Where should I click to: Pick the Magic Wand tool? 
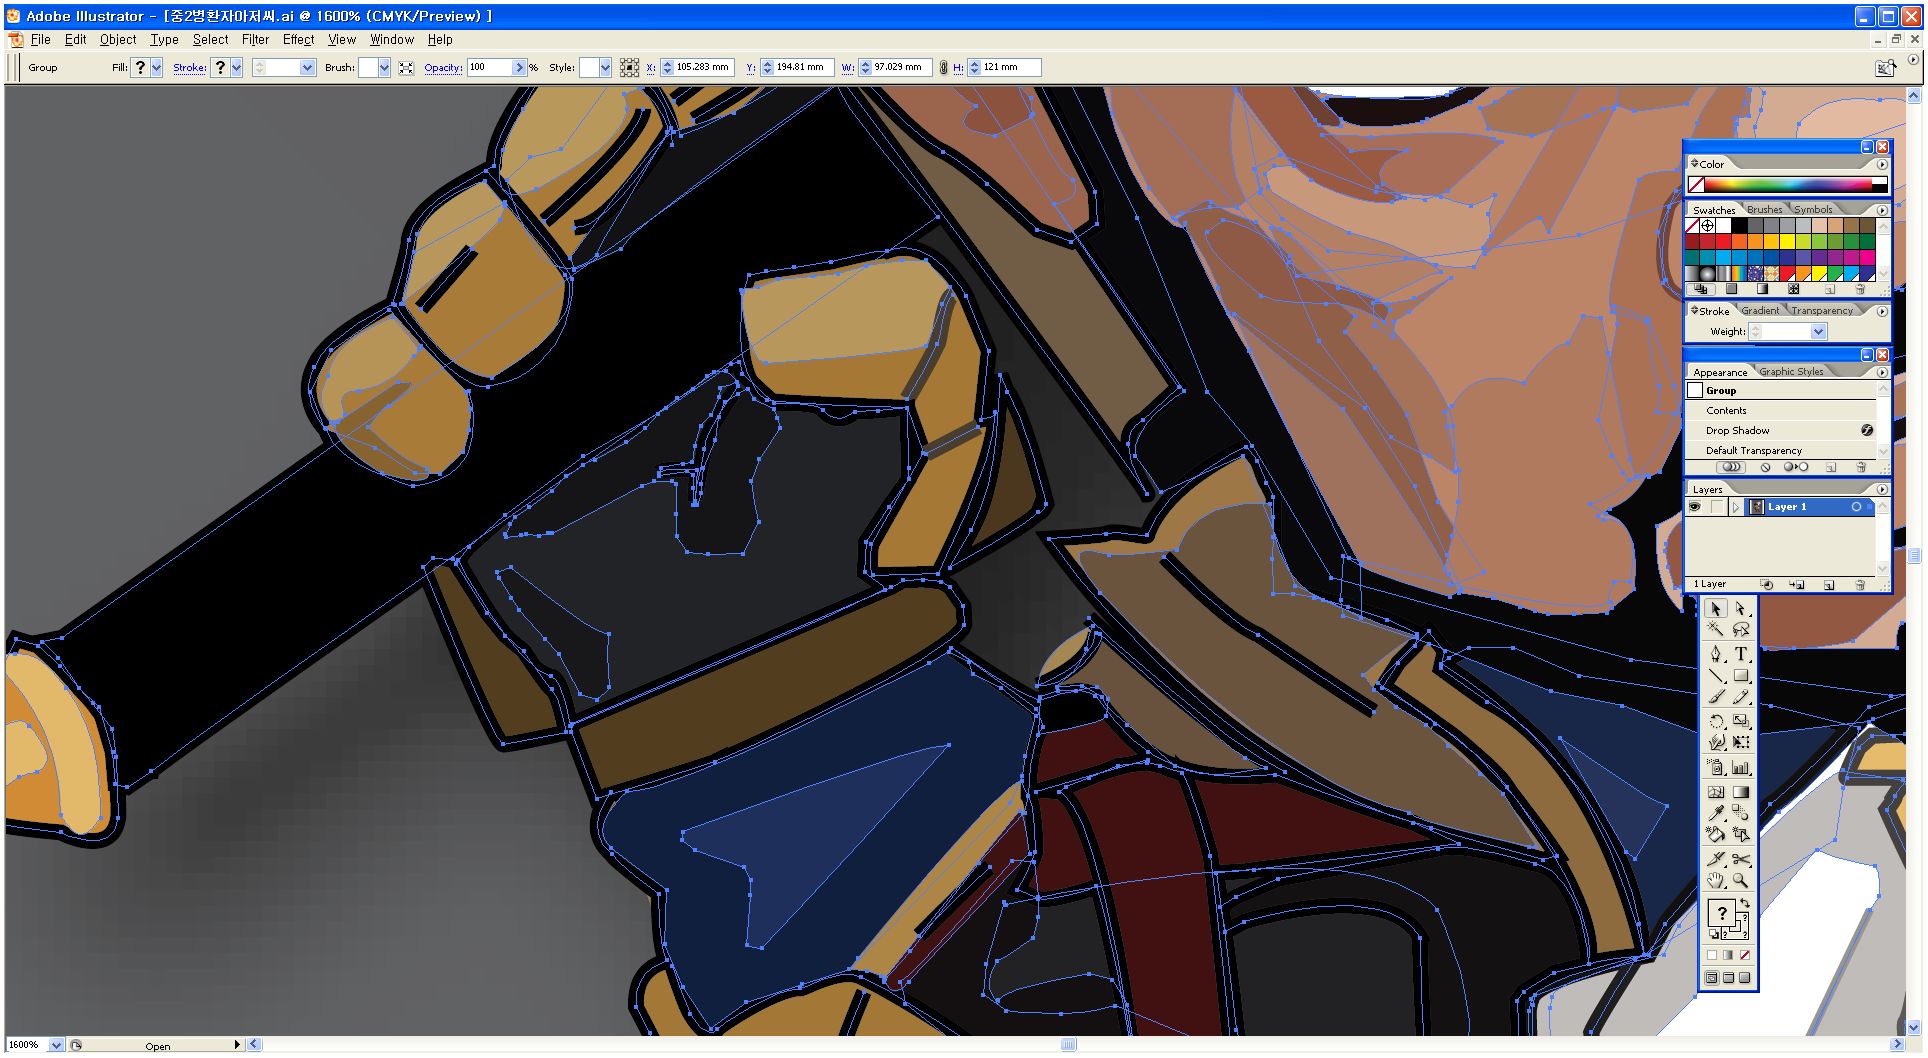pyautogui.click(x=1716, y=629)
